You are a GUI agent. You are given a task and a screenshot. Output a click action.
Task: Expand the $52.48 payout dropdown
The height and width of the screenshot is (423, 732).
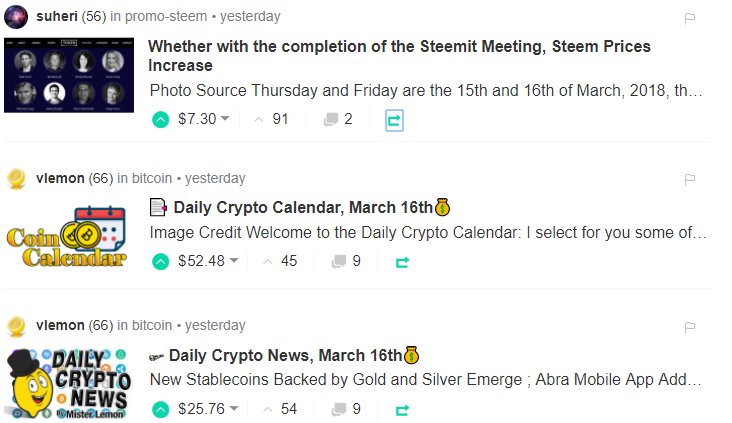233,262
